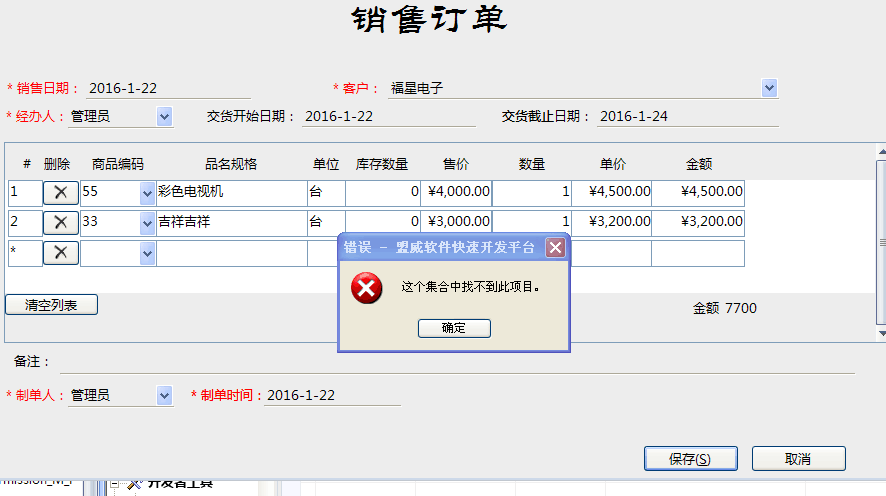Click the red error icon in the dialog
Viewport: 886px width, 496px height.
click(x=367, y=289)
